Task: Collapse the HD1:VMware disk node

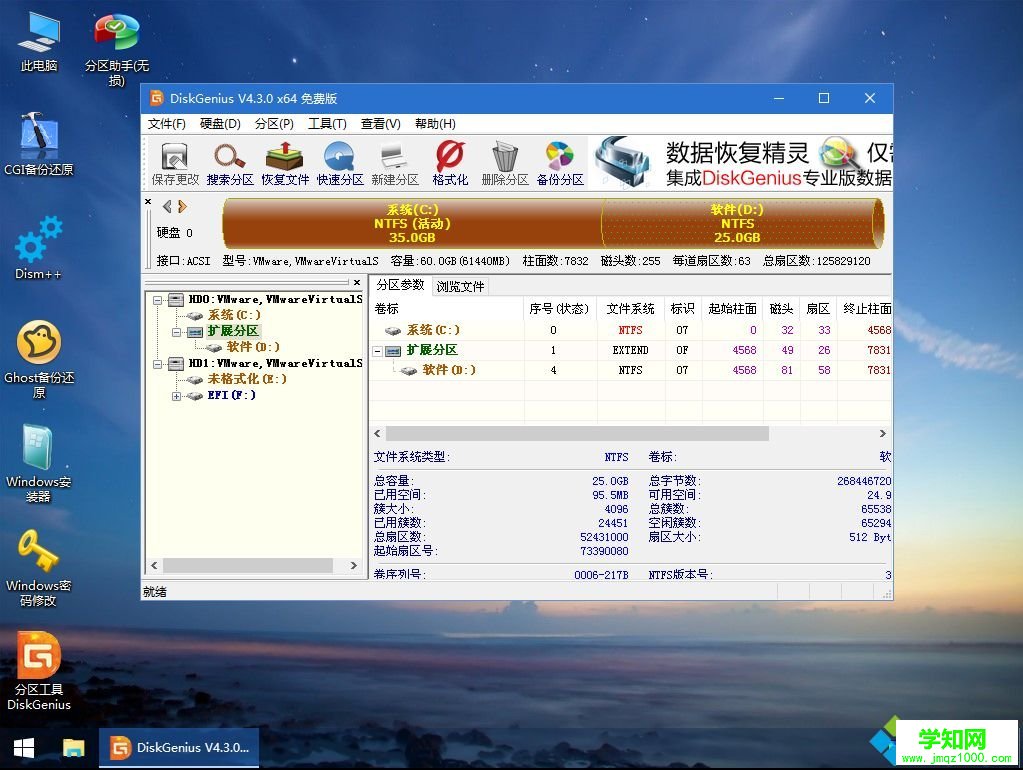Action: 158,363
